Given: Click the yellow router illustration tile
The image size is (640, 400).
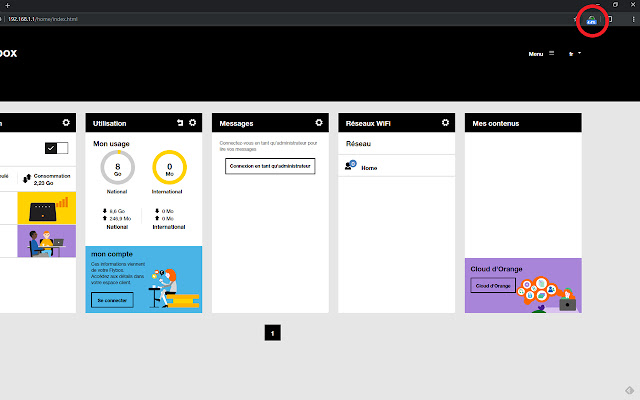Looking at the screenshot, I should click(x=47, y=208).
